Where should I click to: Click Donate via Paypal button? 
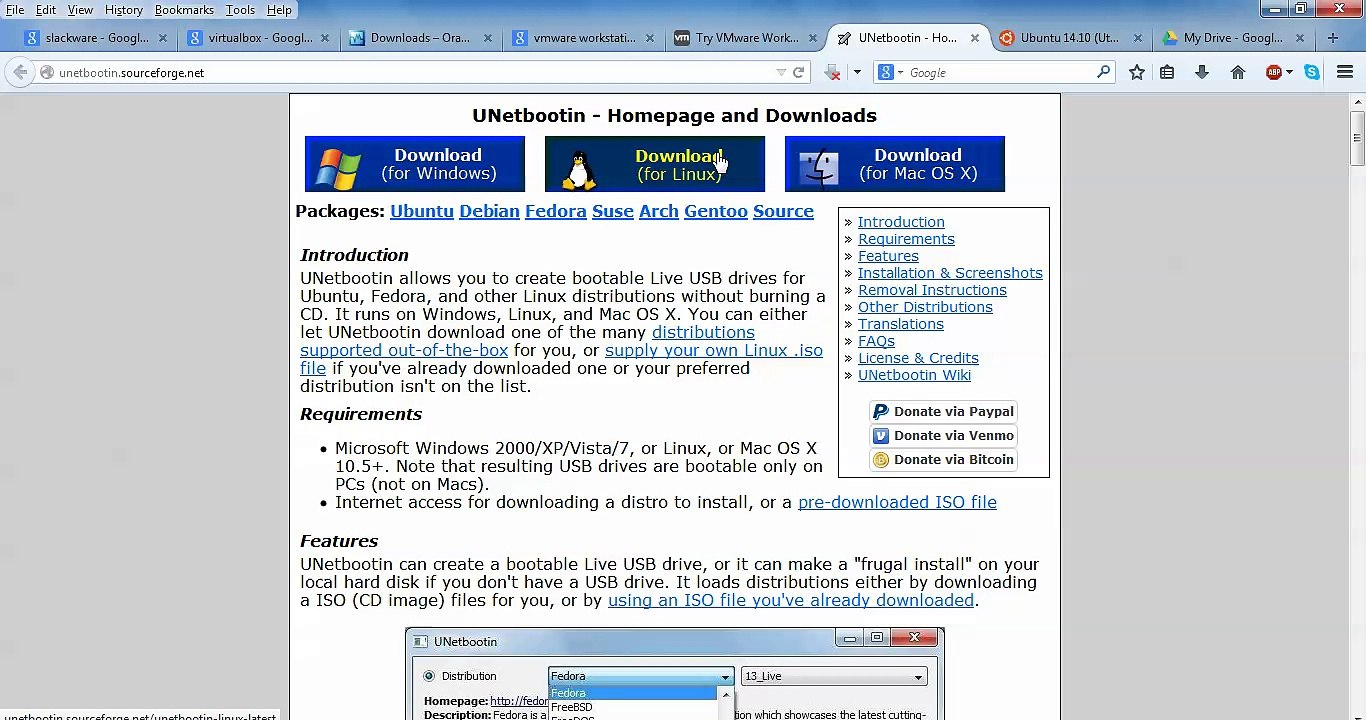(943, 411)
